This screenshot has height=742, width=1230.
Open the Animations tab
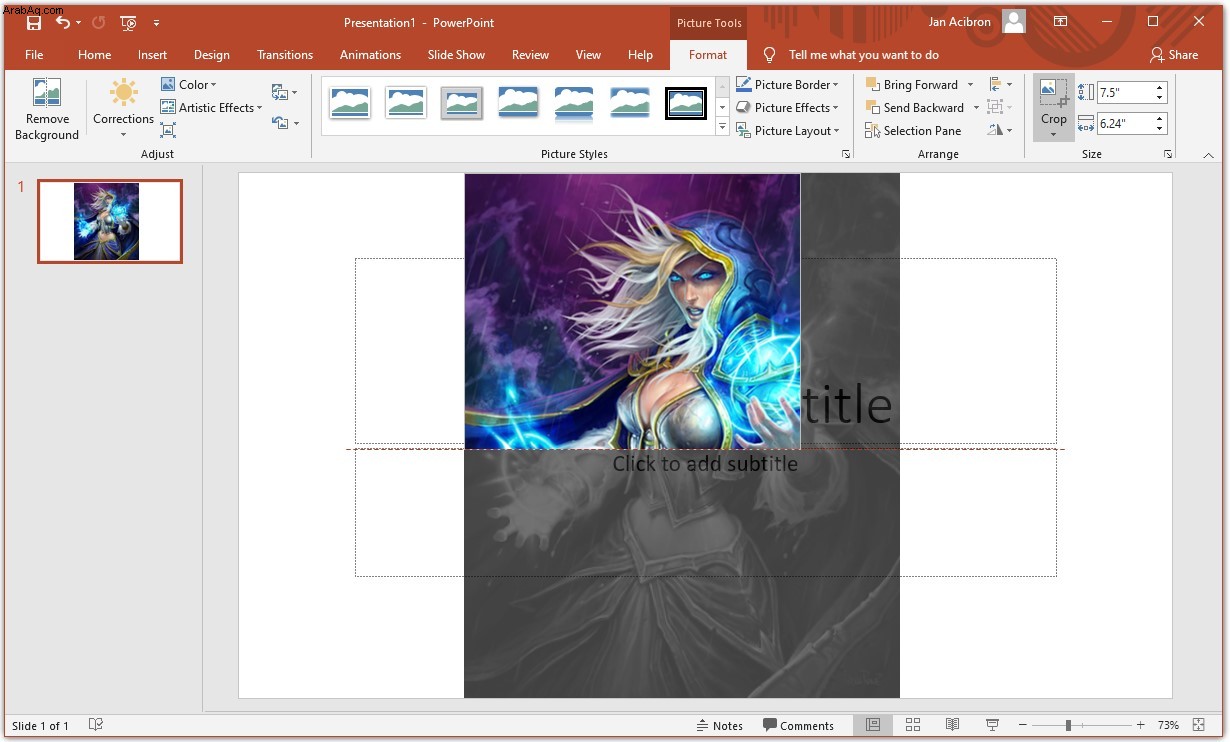(x=370, y=55)
